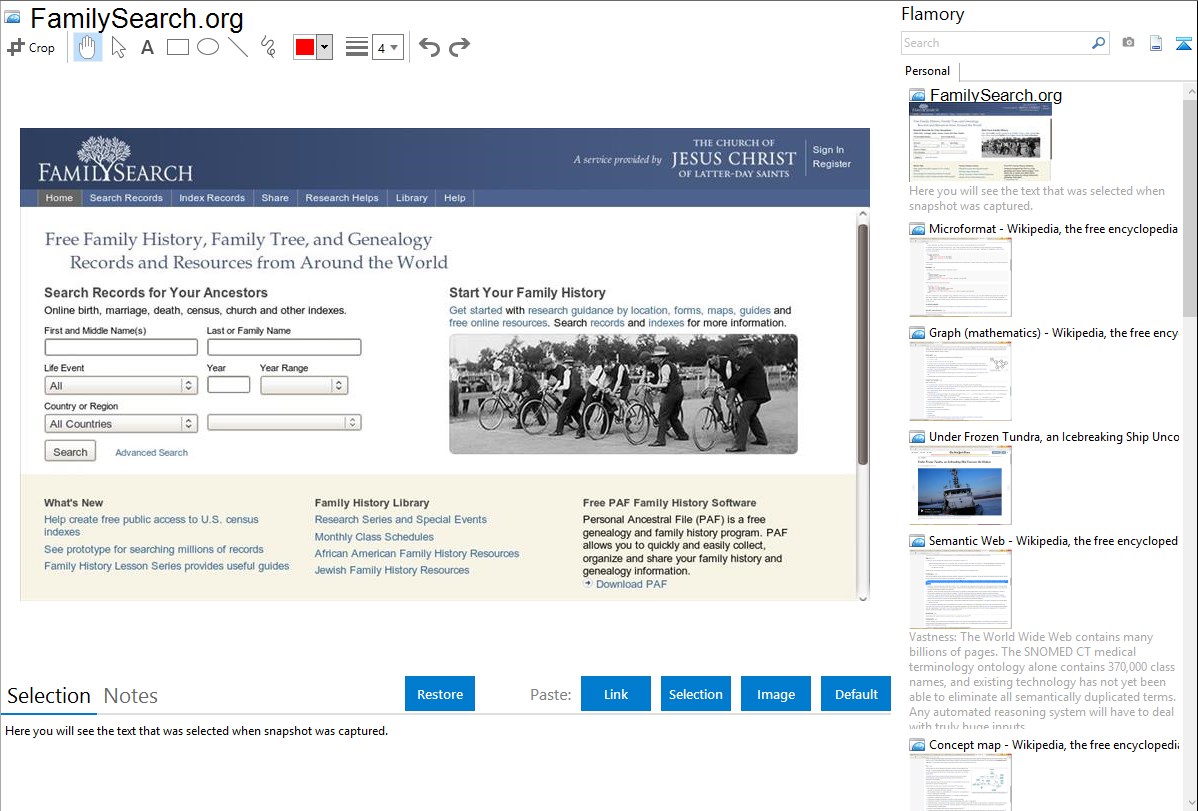Click the Year input field
1198x811 pixels.
pyautogui.click(x=228, y=384)
